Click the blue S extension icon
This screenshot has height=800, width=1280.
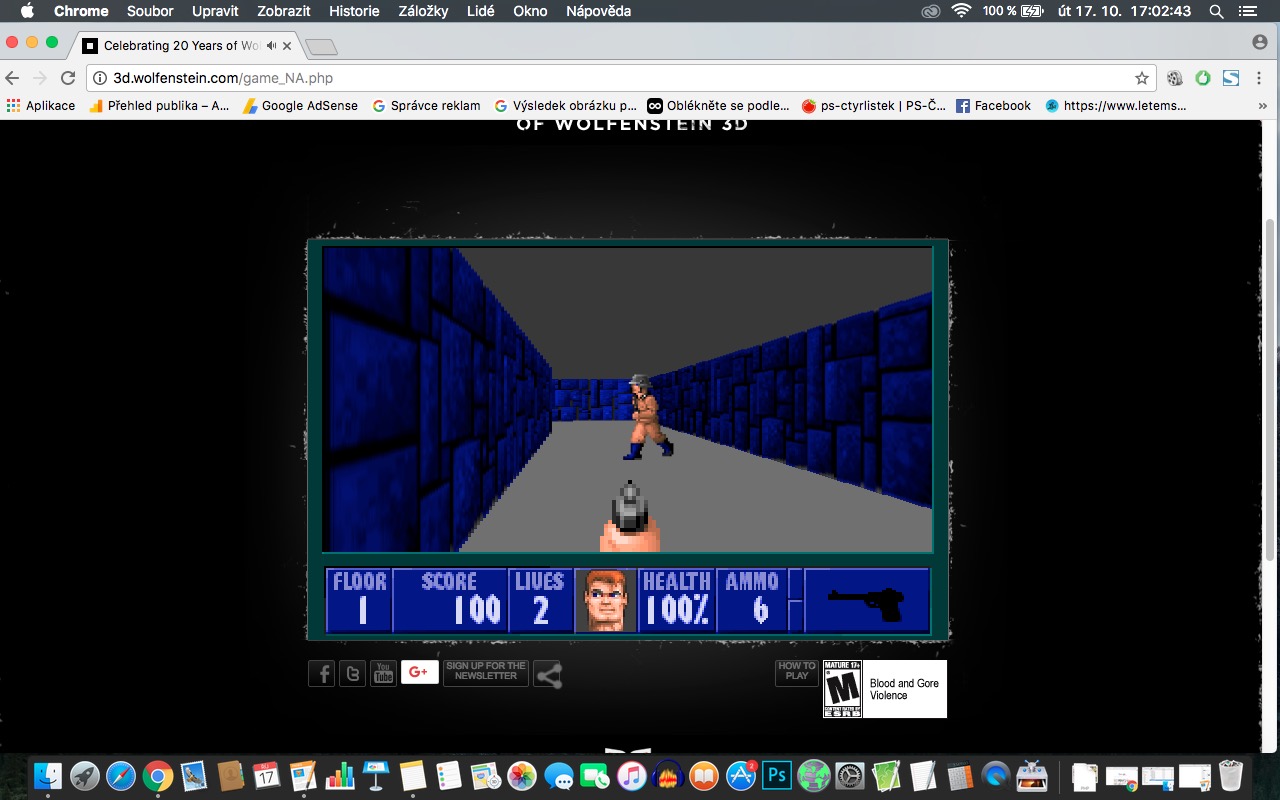[1231, 78]
